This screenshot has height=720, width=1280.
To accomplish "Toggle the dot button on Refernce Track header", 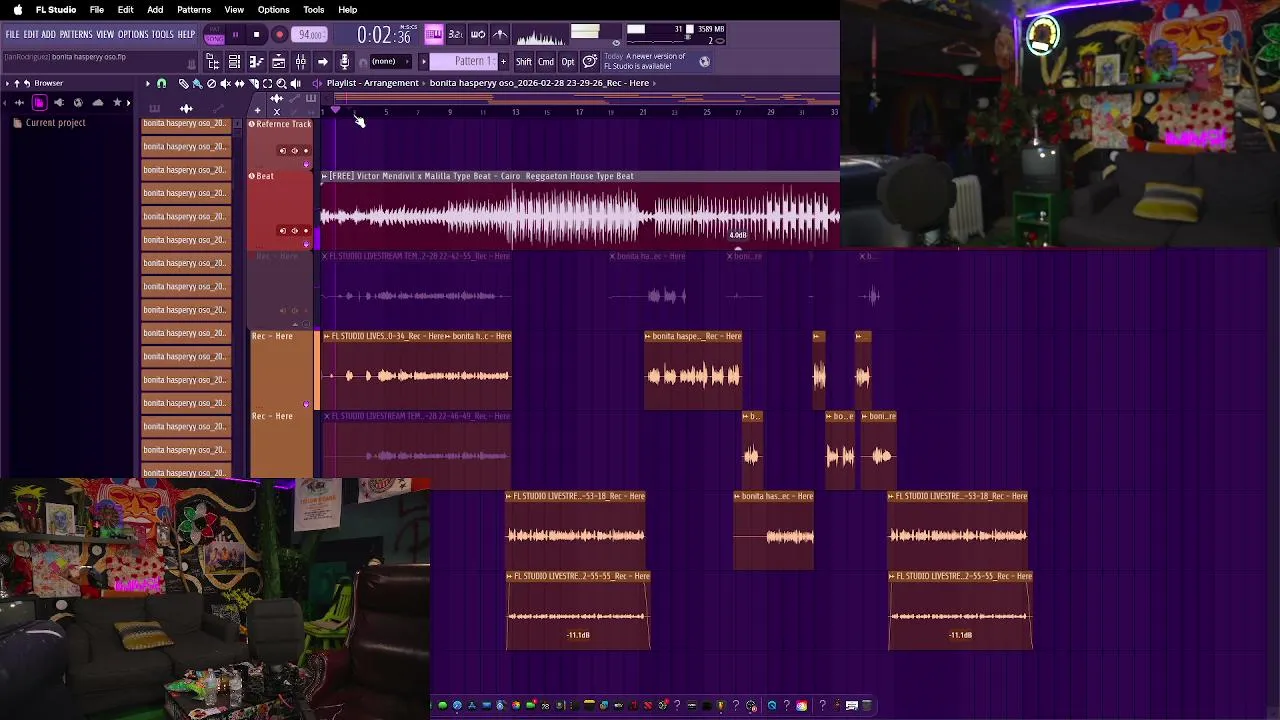I will [x=306, y=151].
